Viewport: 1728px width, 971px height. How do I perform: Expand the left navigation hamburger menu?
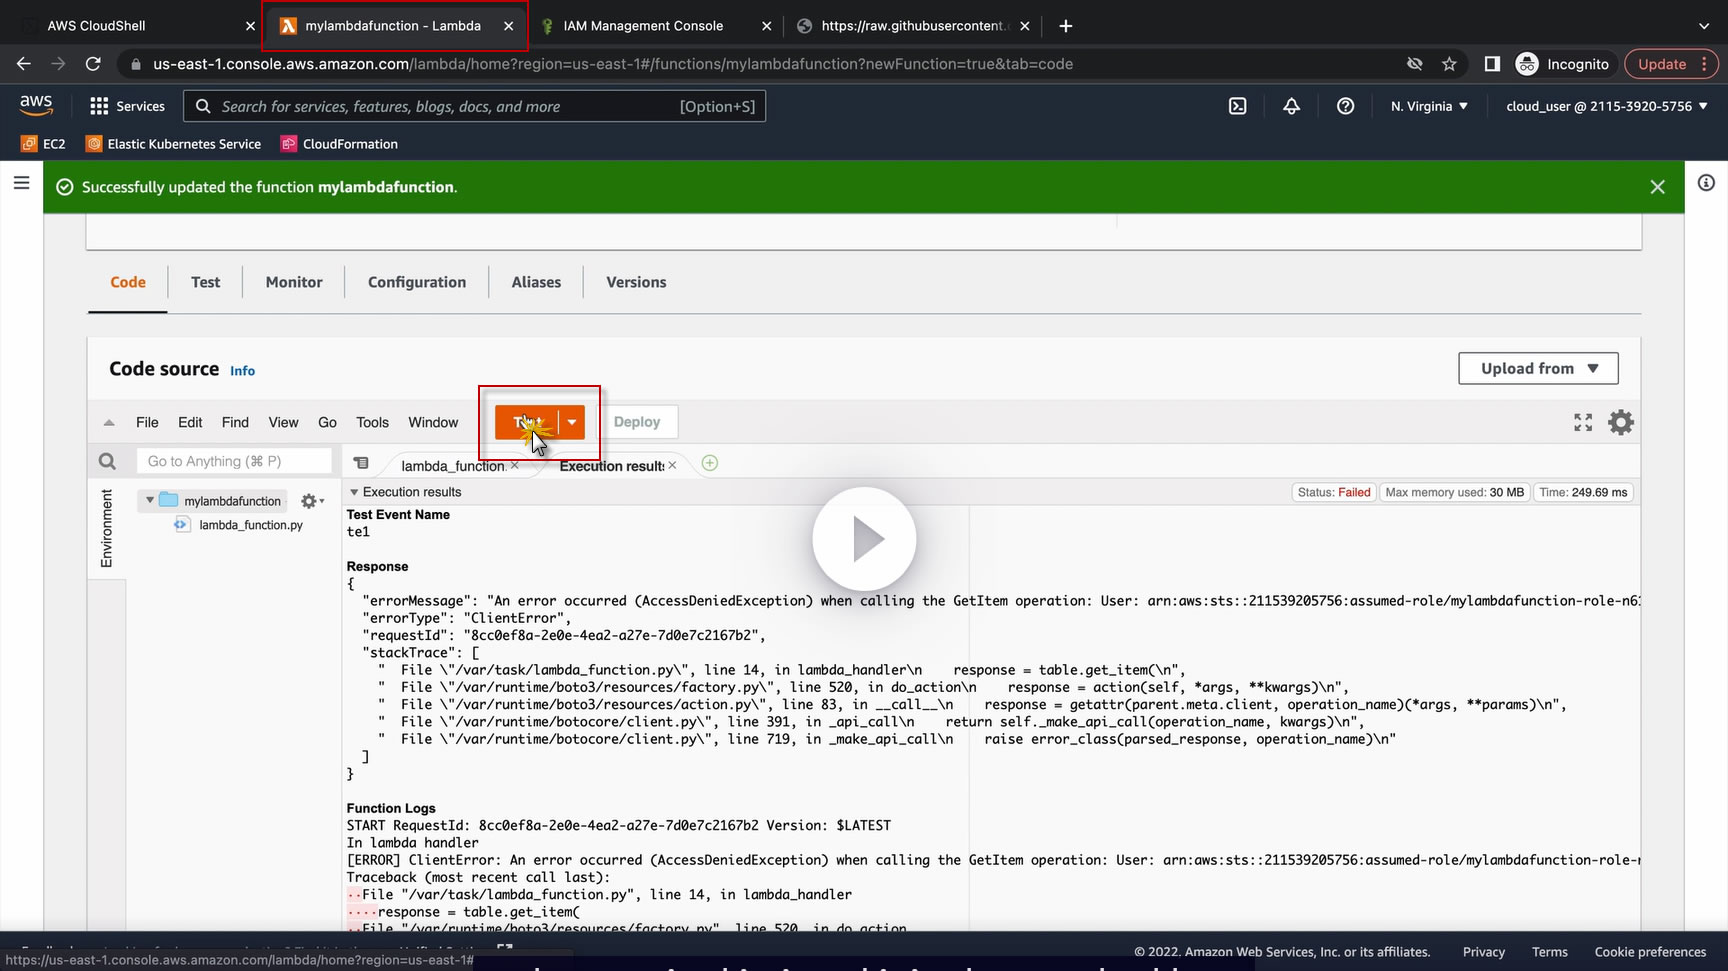[21, 183]
